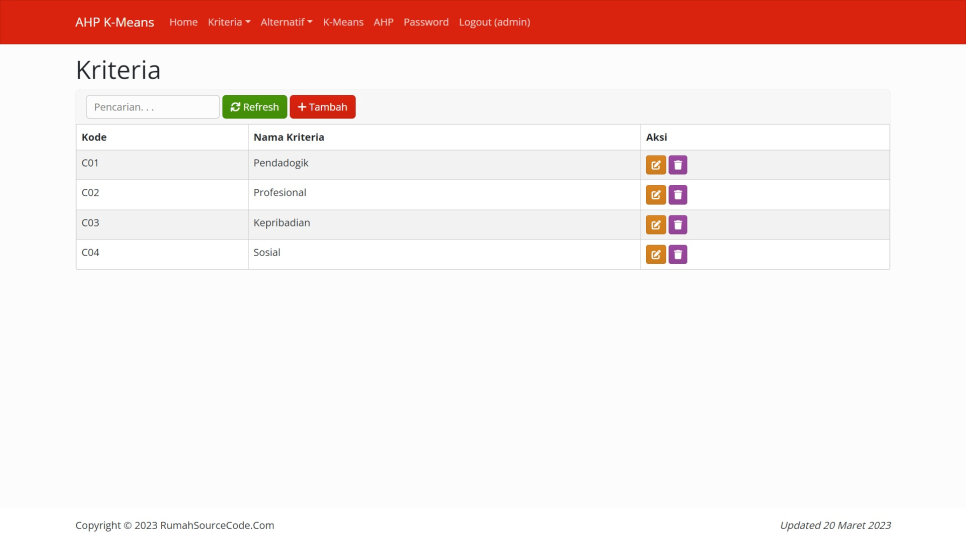The width and height of the screenshot is (966, 543).
Task: Edit the Pendadogik criteria row
Action: [x=655, y=165]
